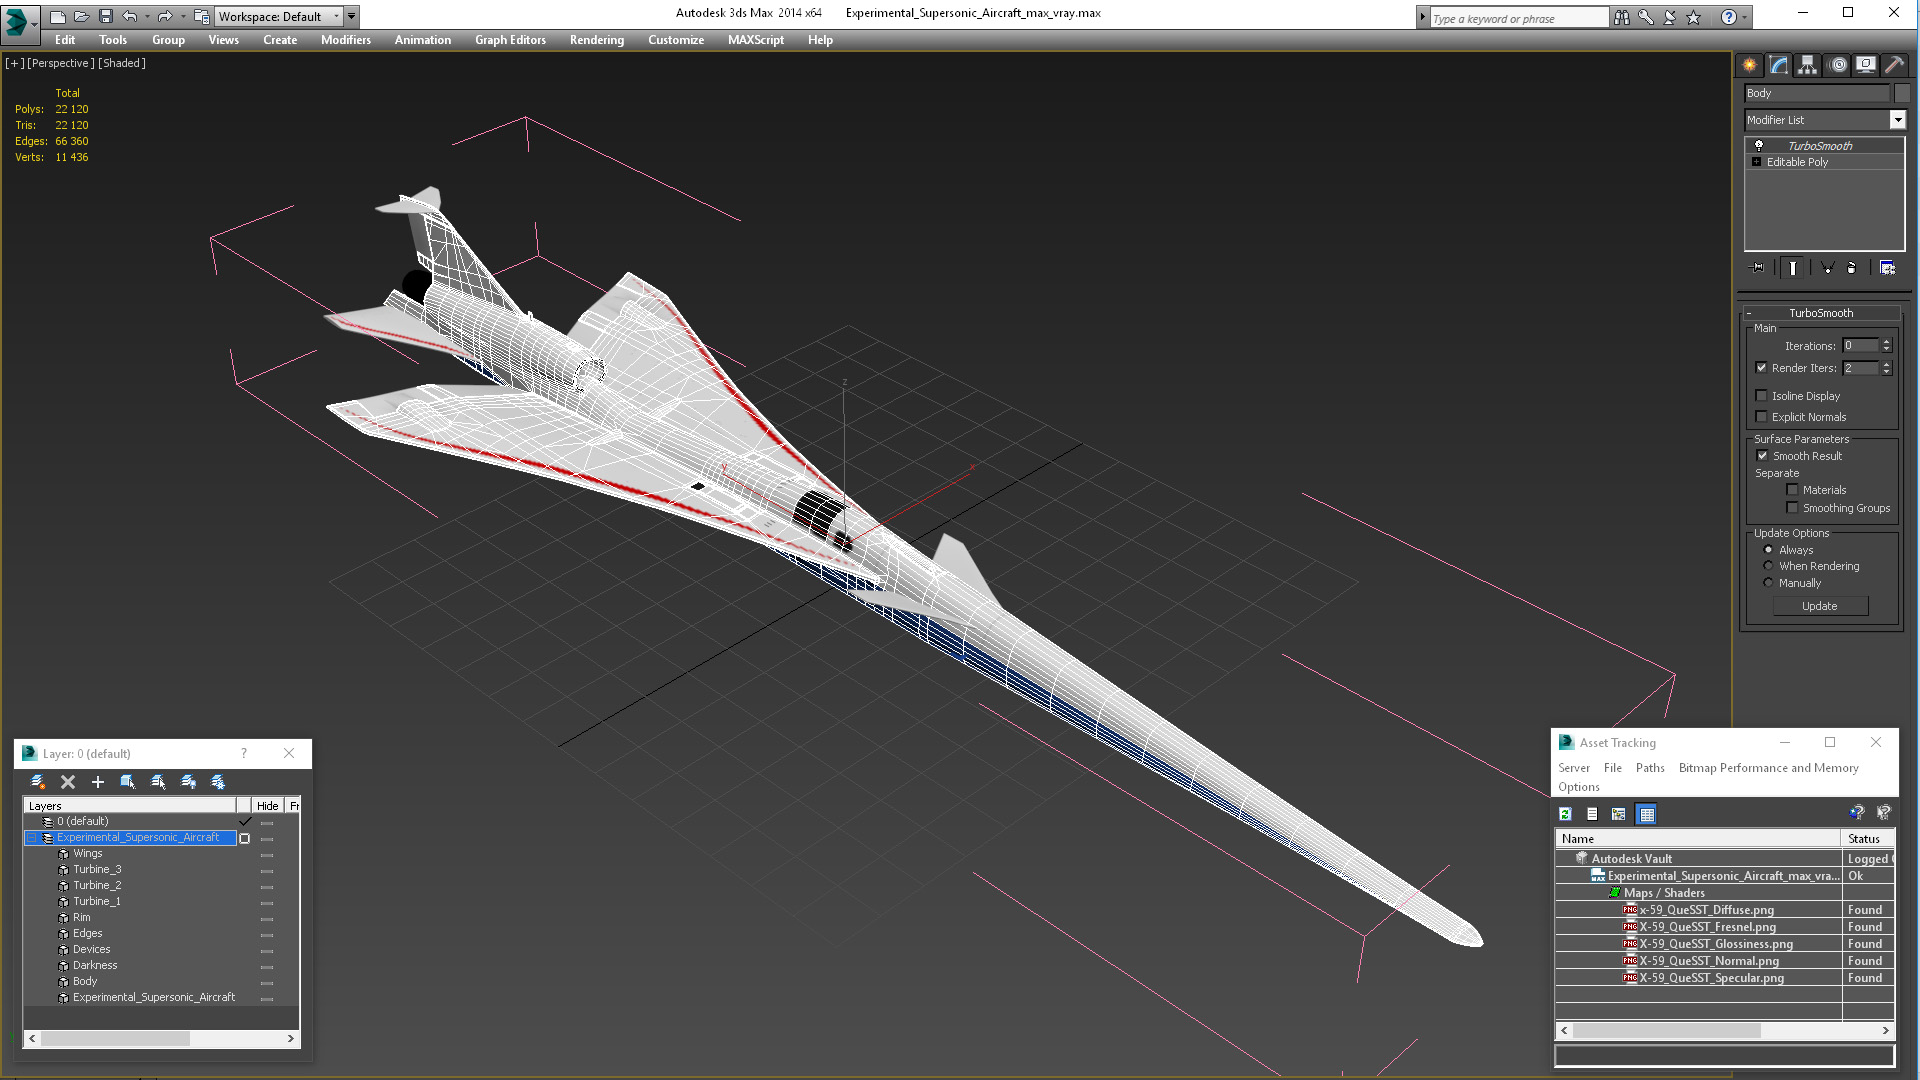Image resolution: width=1920 pixels, height=1080 pixels.
Task: Click the Pin Stack icon
Action: pos(1758,268)
